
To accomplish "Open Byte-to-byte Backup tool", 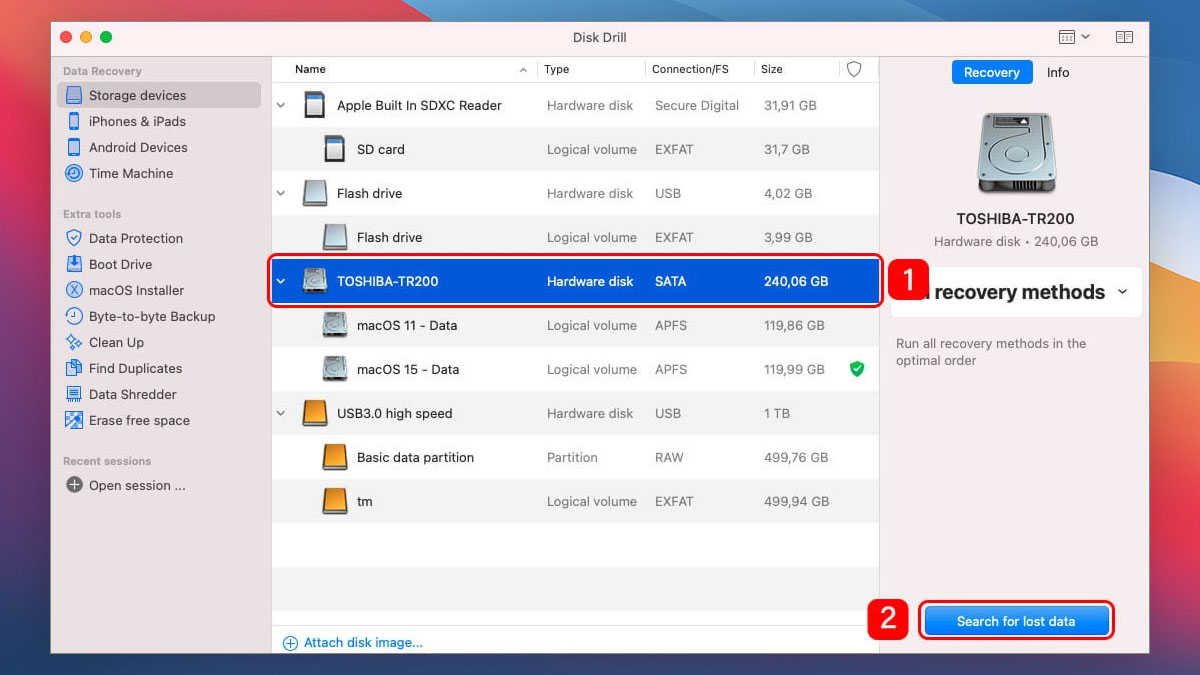I will [152, 316].
